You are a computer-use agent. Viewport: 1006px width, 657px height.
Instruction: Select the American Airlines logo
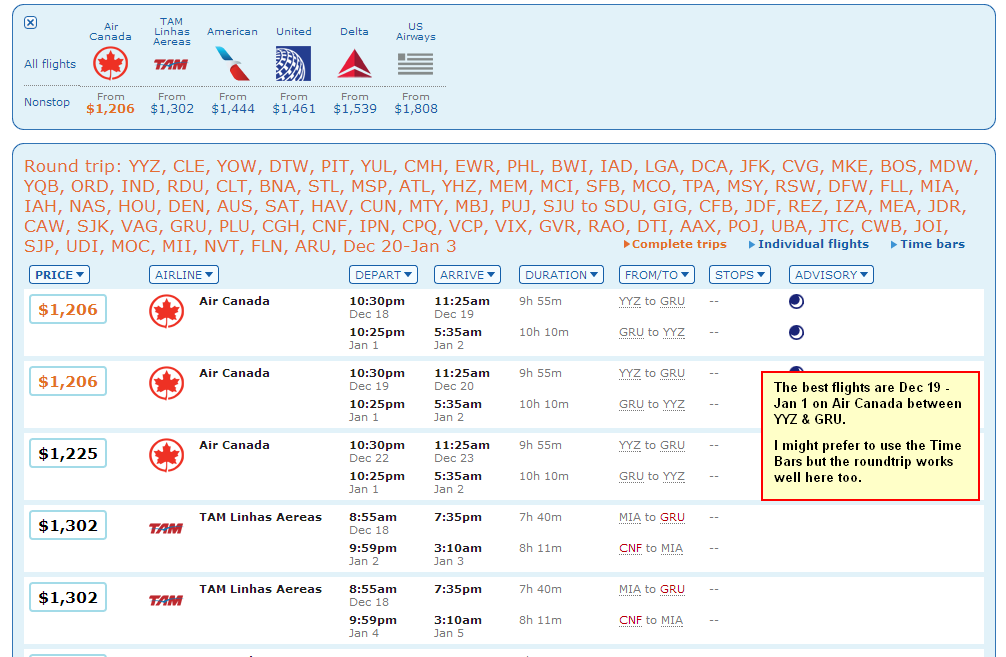pyautogui.click(x=232, y=64)
